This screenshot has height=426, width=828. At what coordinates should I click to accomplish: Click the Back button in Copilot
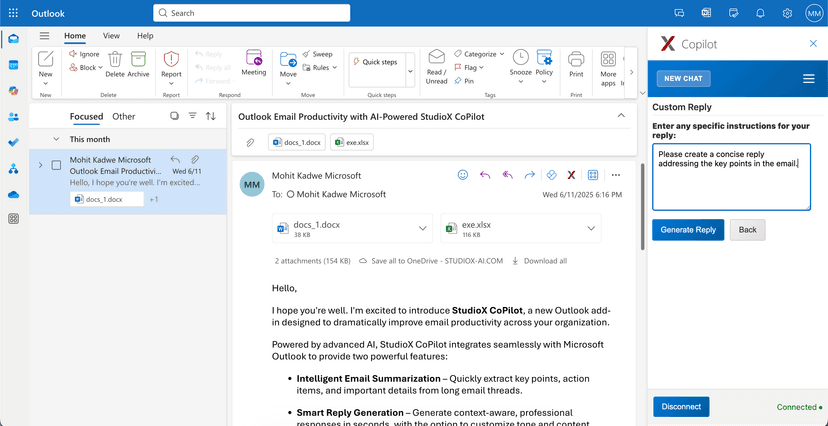(x=747, y=230)
